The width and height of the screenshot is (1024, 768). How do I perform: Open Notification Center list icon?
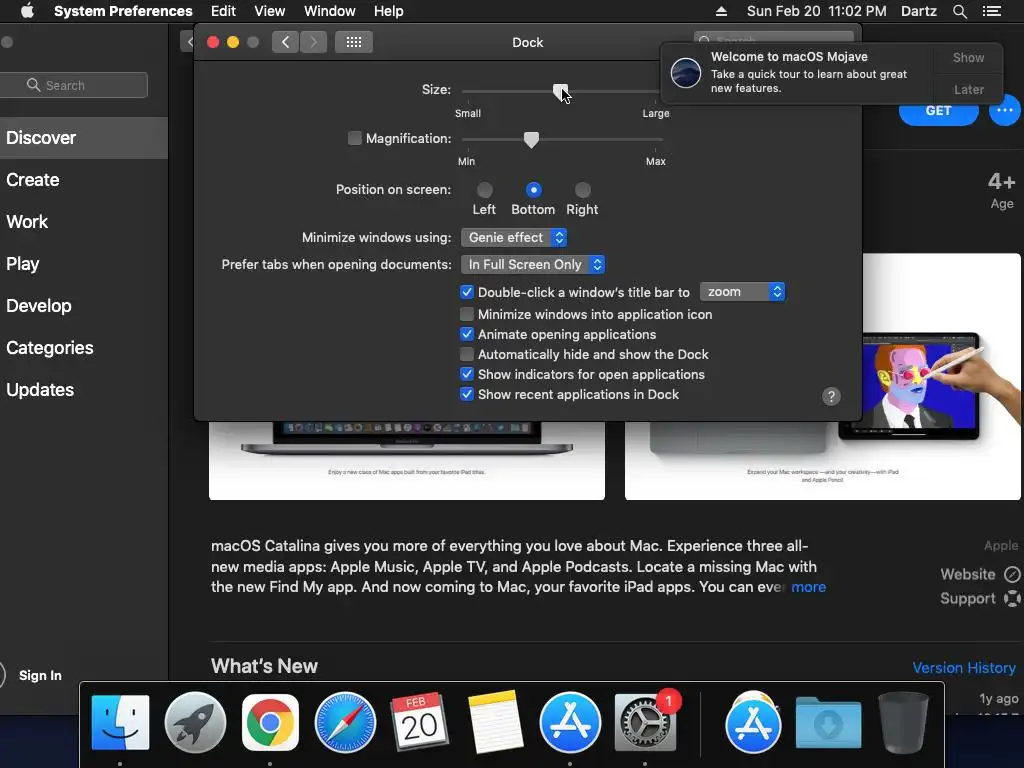coord(992,11)
